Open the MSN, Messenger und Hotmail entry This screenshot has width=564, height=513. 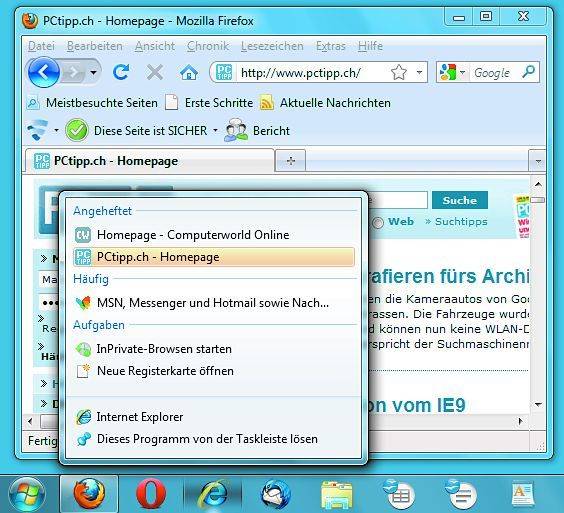(214, 303)
